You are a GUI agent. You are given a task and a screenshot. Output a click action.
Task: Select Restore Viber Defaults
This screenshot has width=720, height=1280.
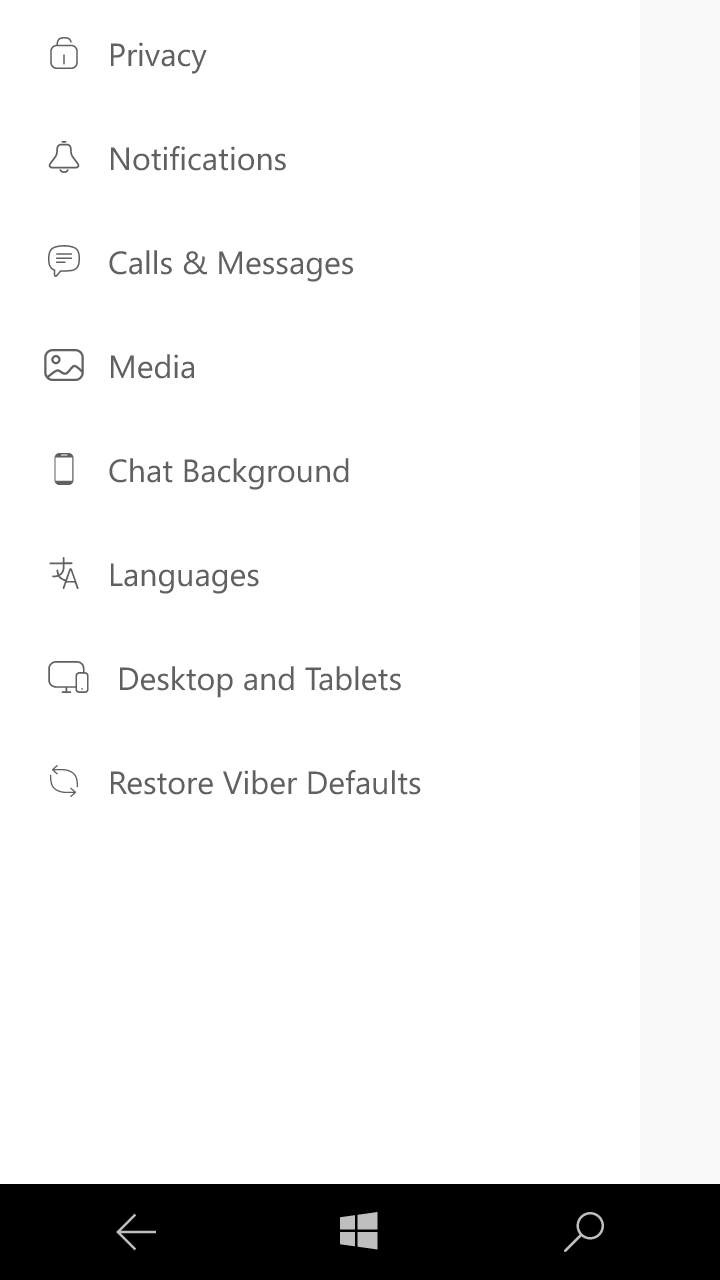pyautogui.click(x=264, y=783)
